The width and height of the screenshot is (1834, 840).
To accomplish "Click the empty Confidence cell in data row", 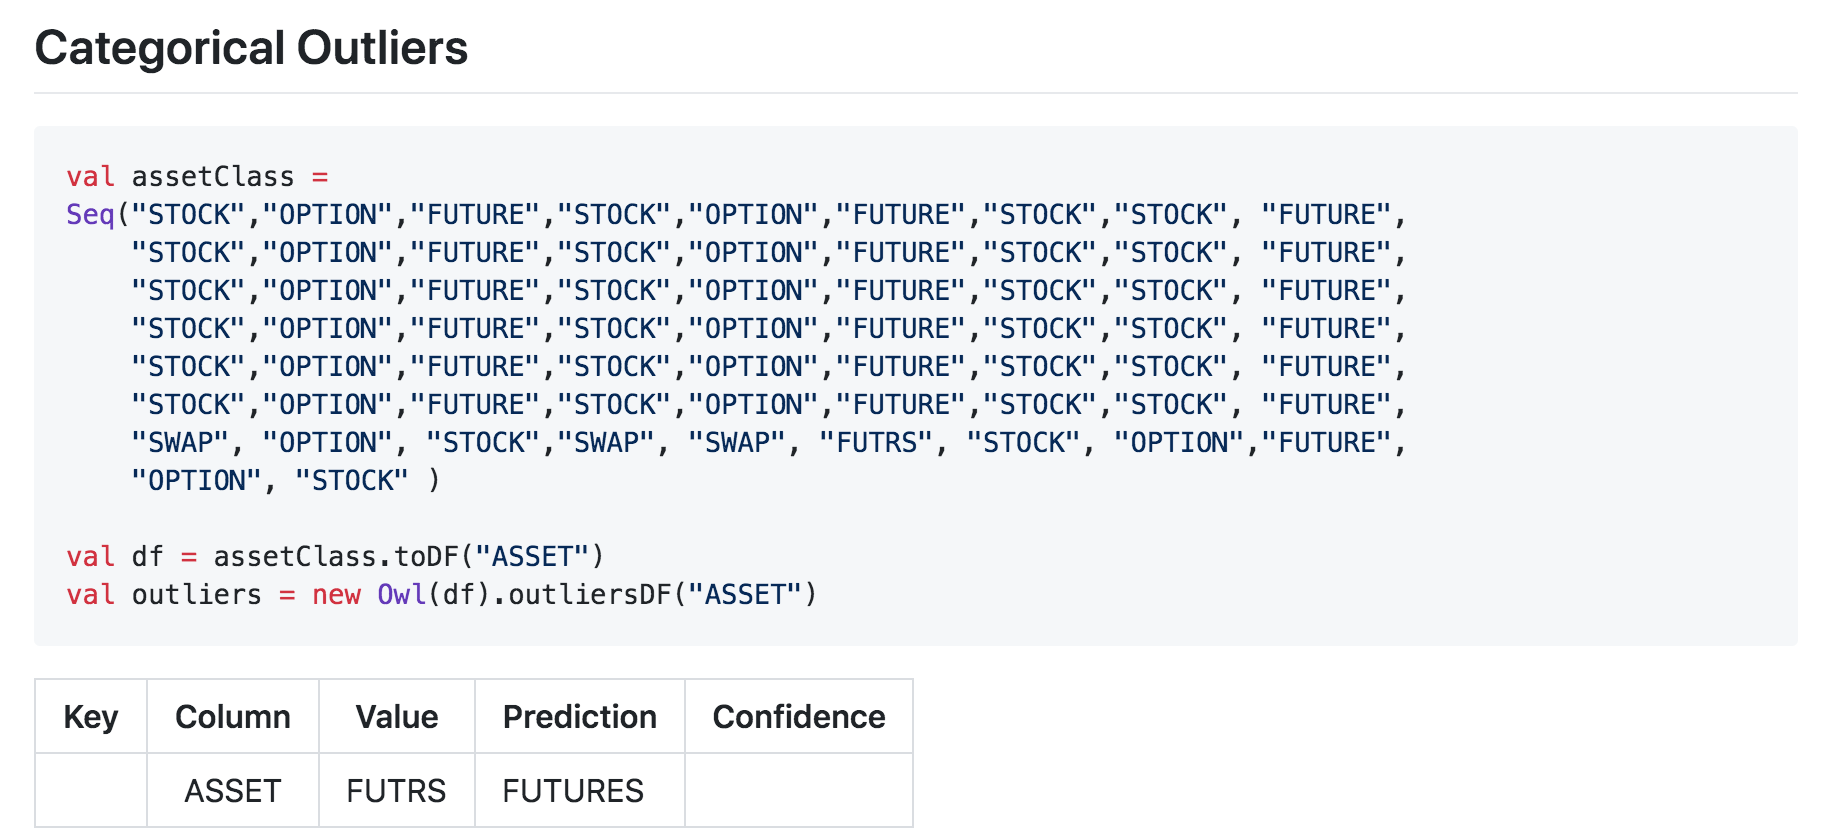I will [x=799, y=791].
